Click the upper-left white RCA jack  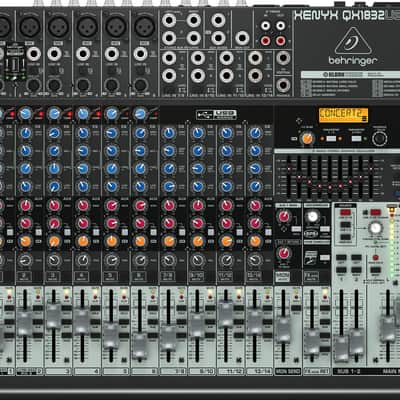pyautogui.click(x=265, y=25)
